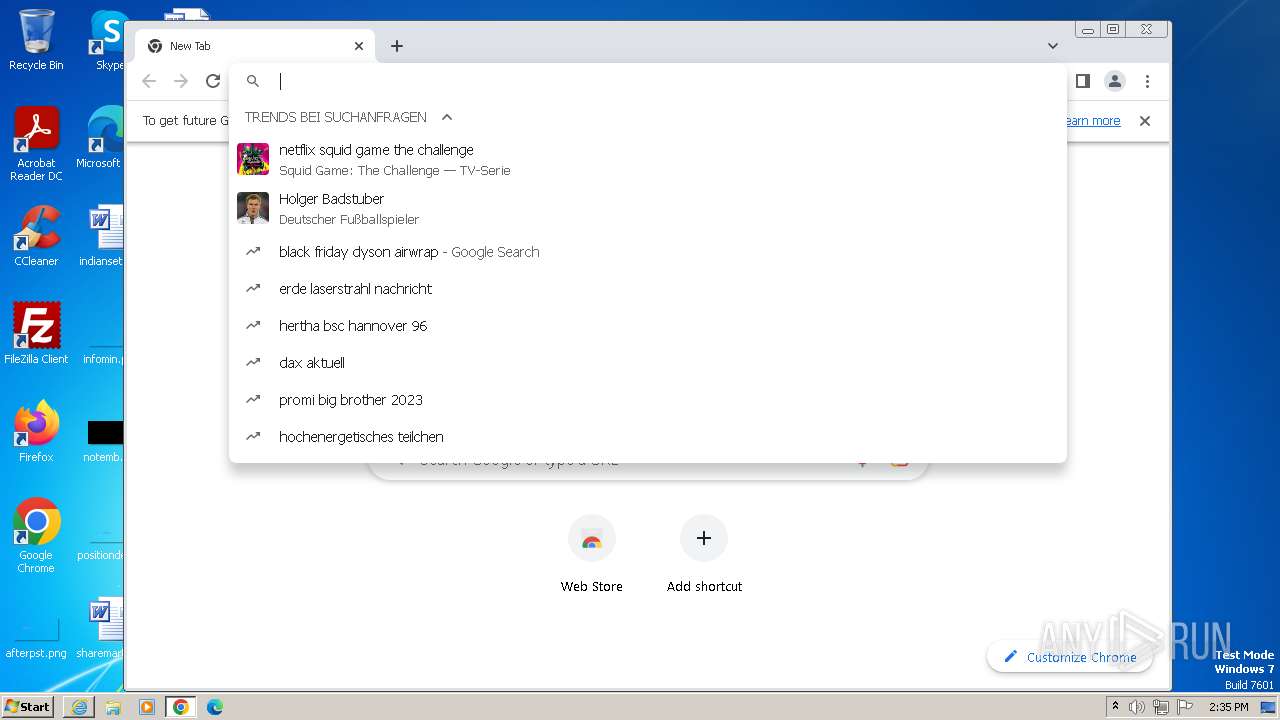This screenshot has width=1280, height=720.
Task: Click the network tray icon
Action: [1160, 707]
